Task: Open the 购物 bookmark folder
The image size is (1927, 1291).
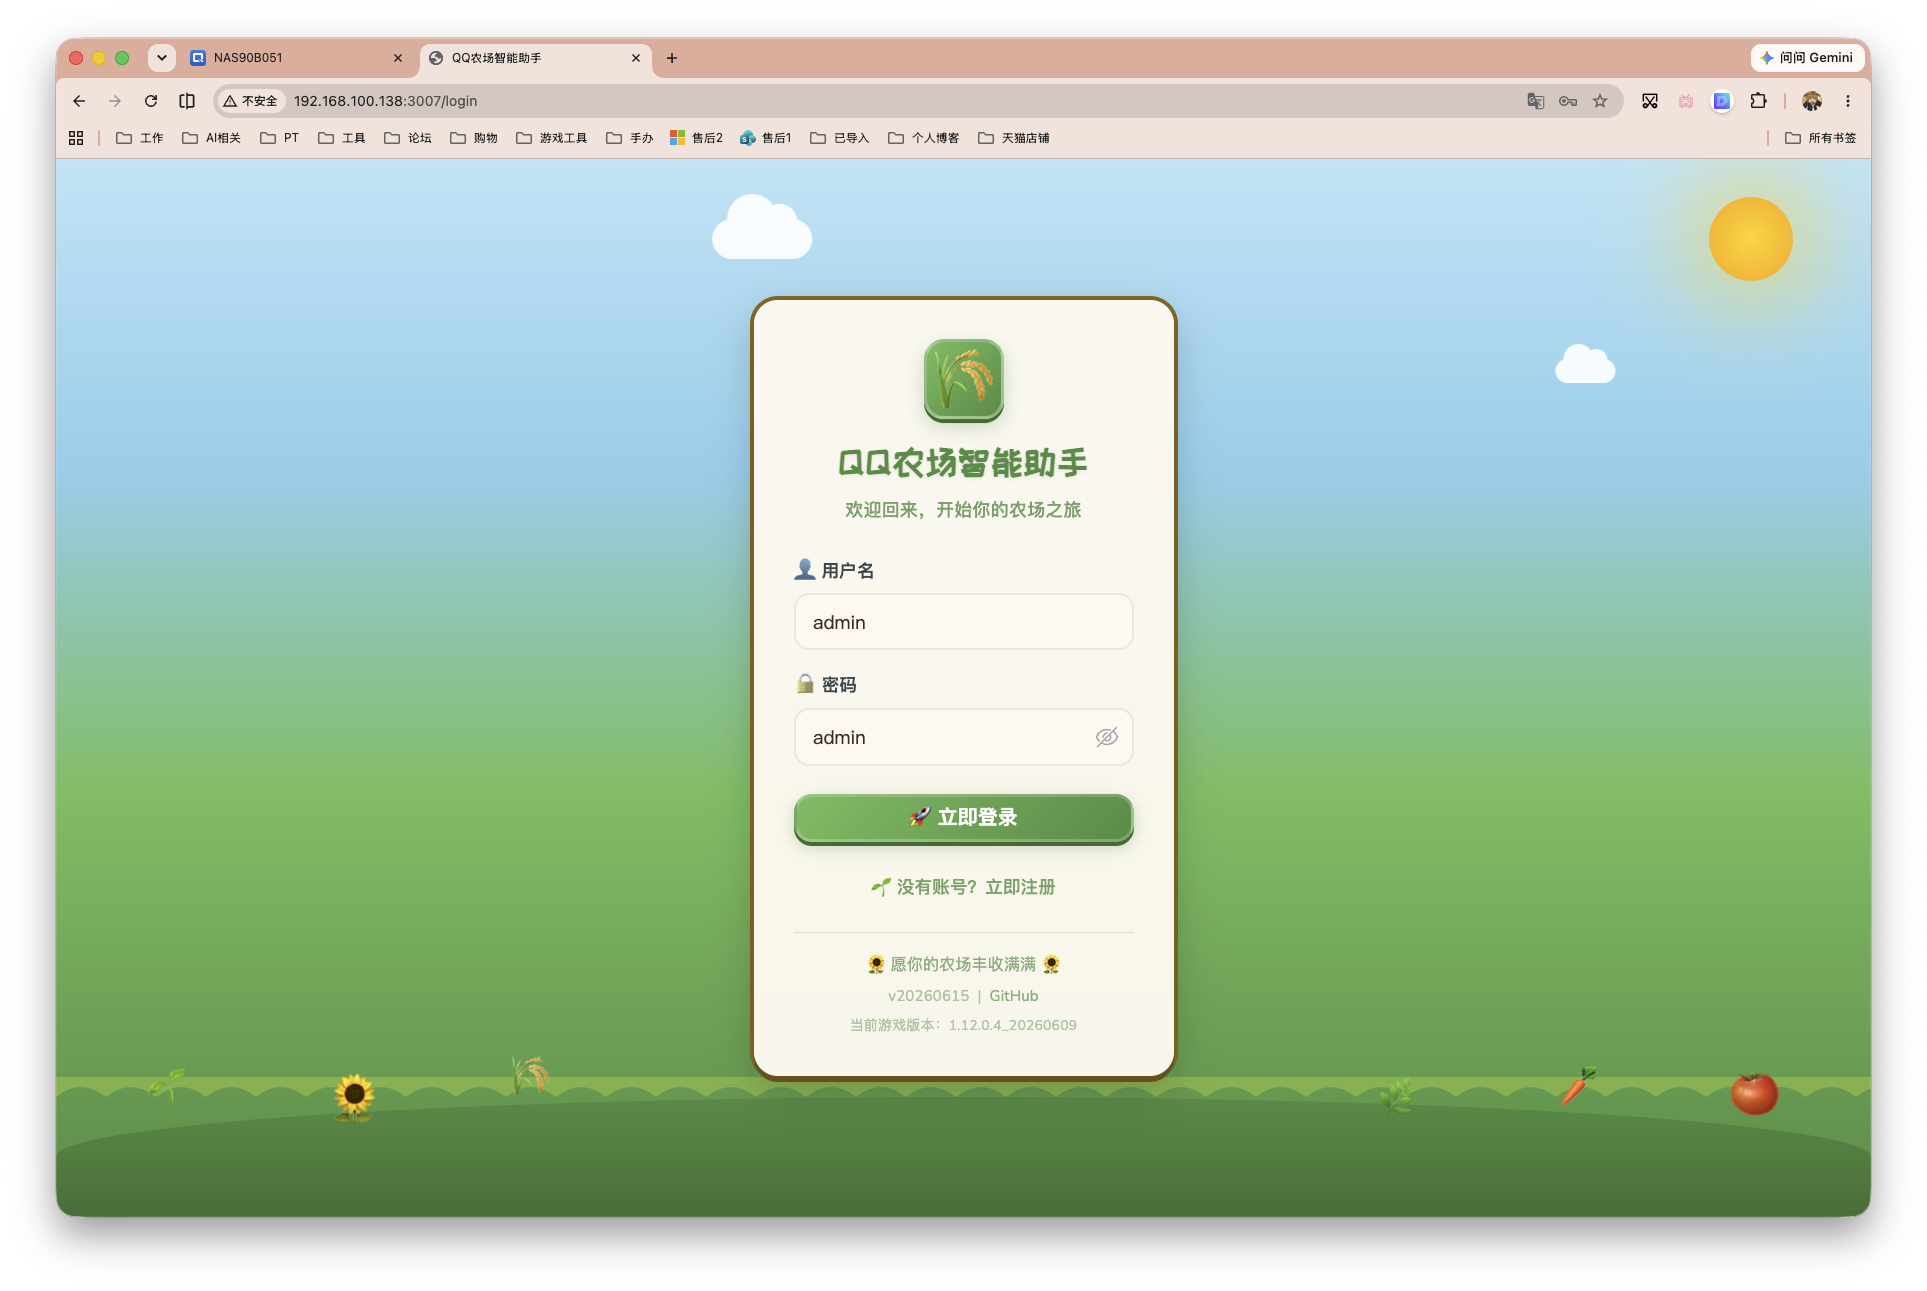Action: (474, 138)
